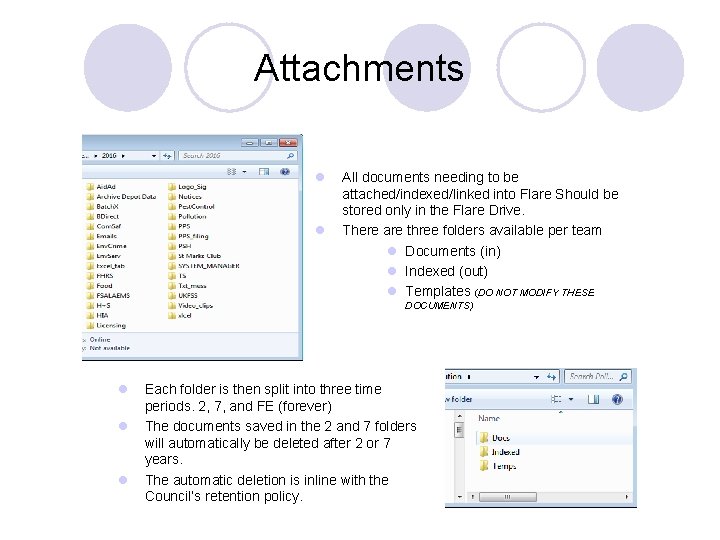This screenshot has width=720, height=540.
Task: Click horizontal scrollbar thumb in Docs window
Action: 508,497
